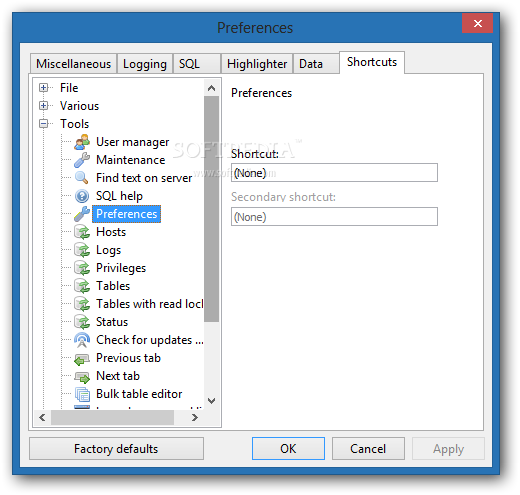
Task: Select Find text on server entry
Action: click(x=144, y=178)
